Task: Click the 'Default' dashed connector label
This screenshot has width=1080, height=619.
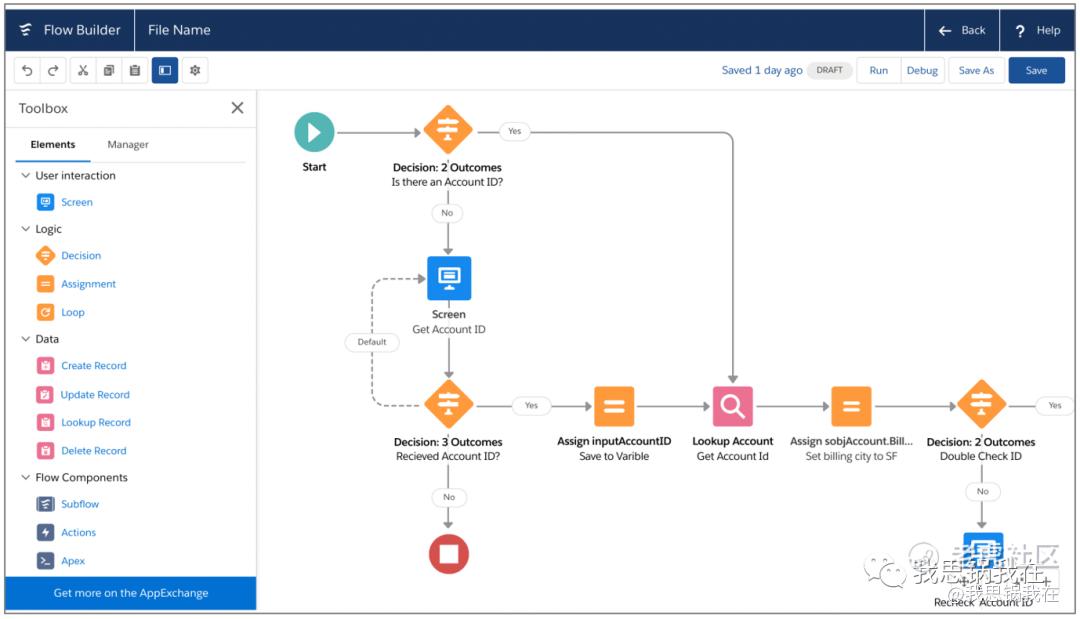Action: tap(372, 342)
